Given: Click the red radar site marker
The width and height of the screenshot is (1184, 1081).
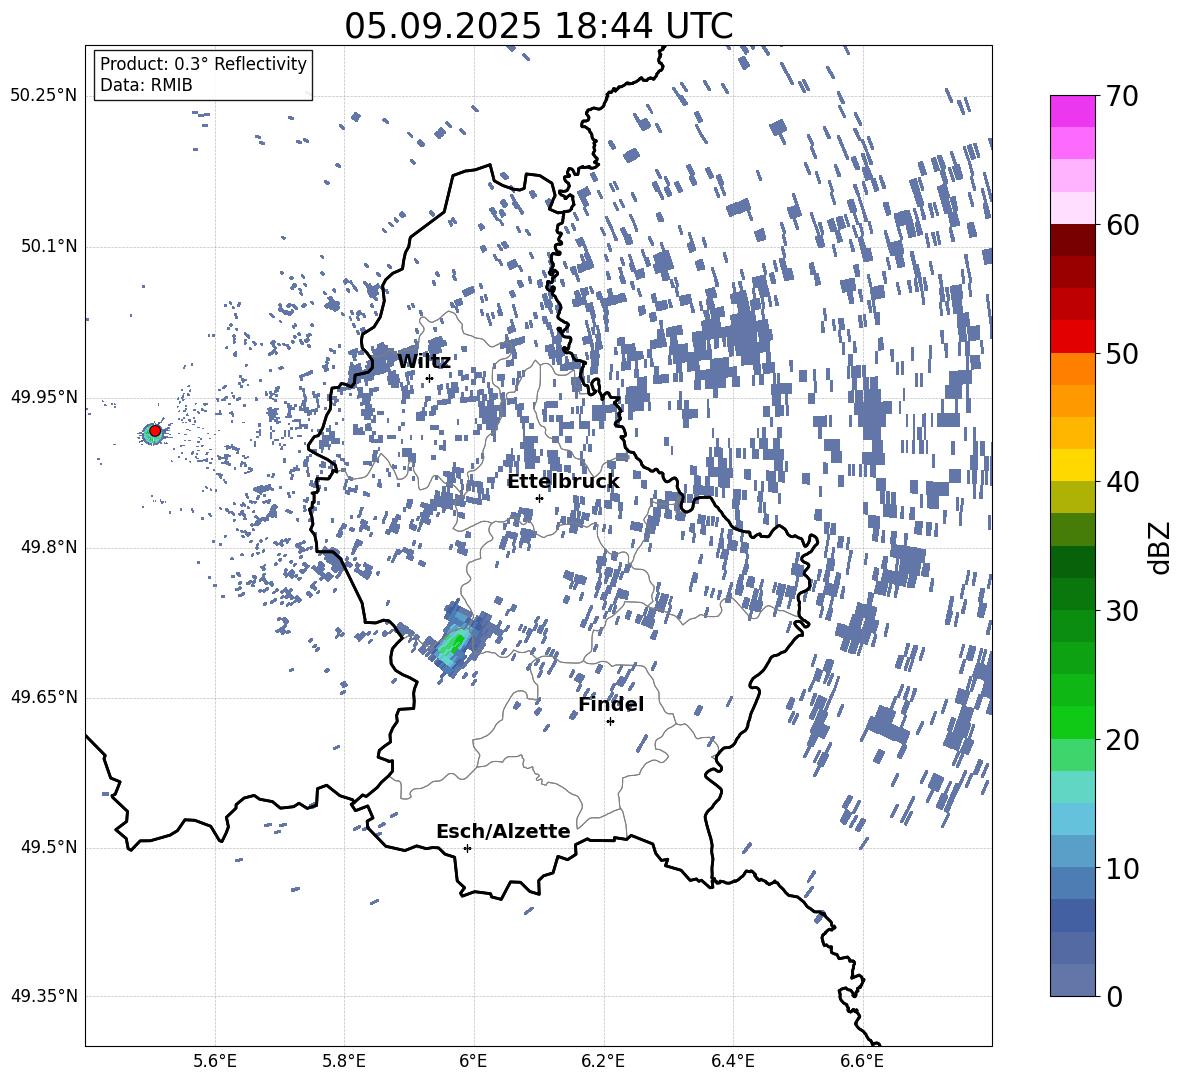Looking at the screenshot, I should (155, 430).
